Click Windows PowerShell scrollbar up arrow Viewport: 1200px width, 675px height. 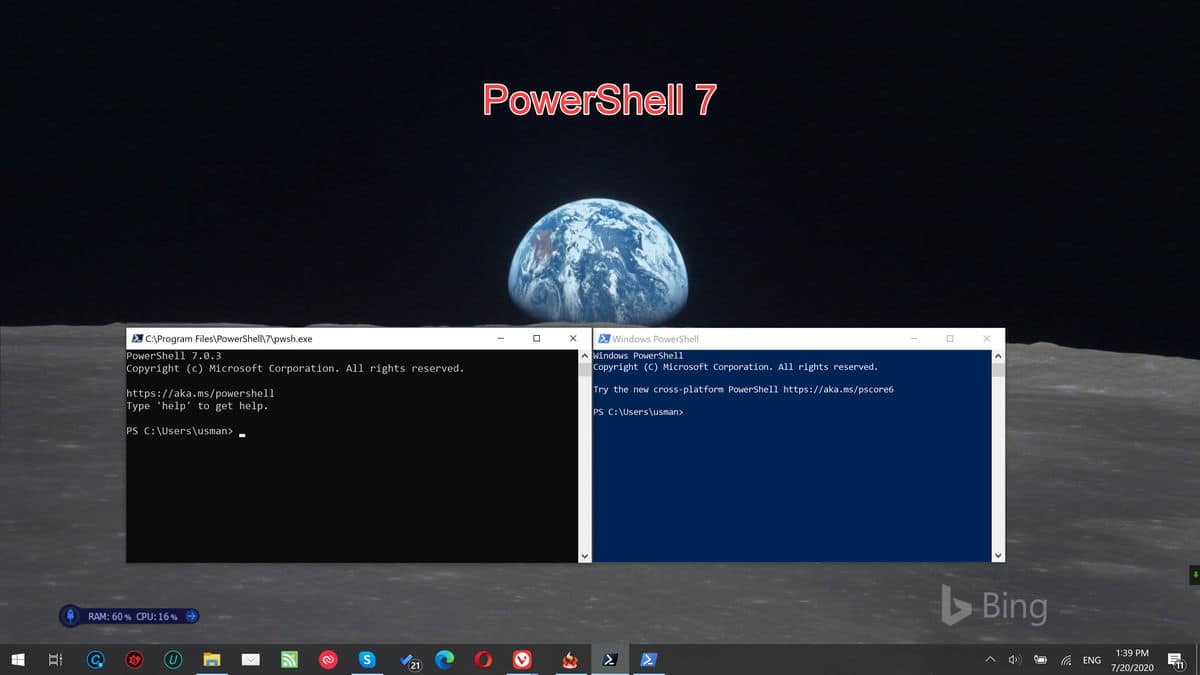tap(998, 356)
